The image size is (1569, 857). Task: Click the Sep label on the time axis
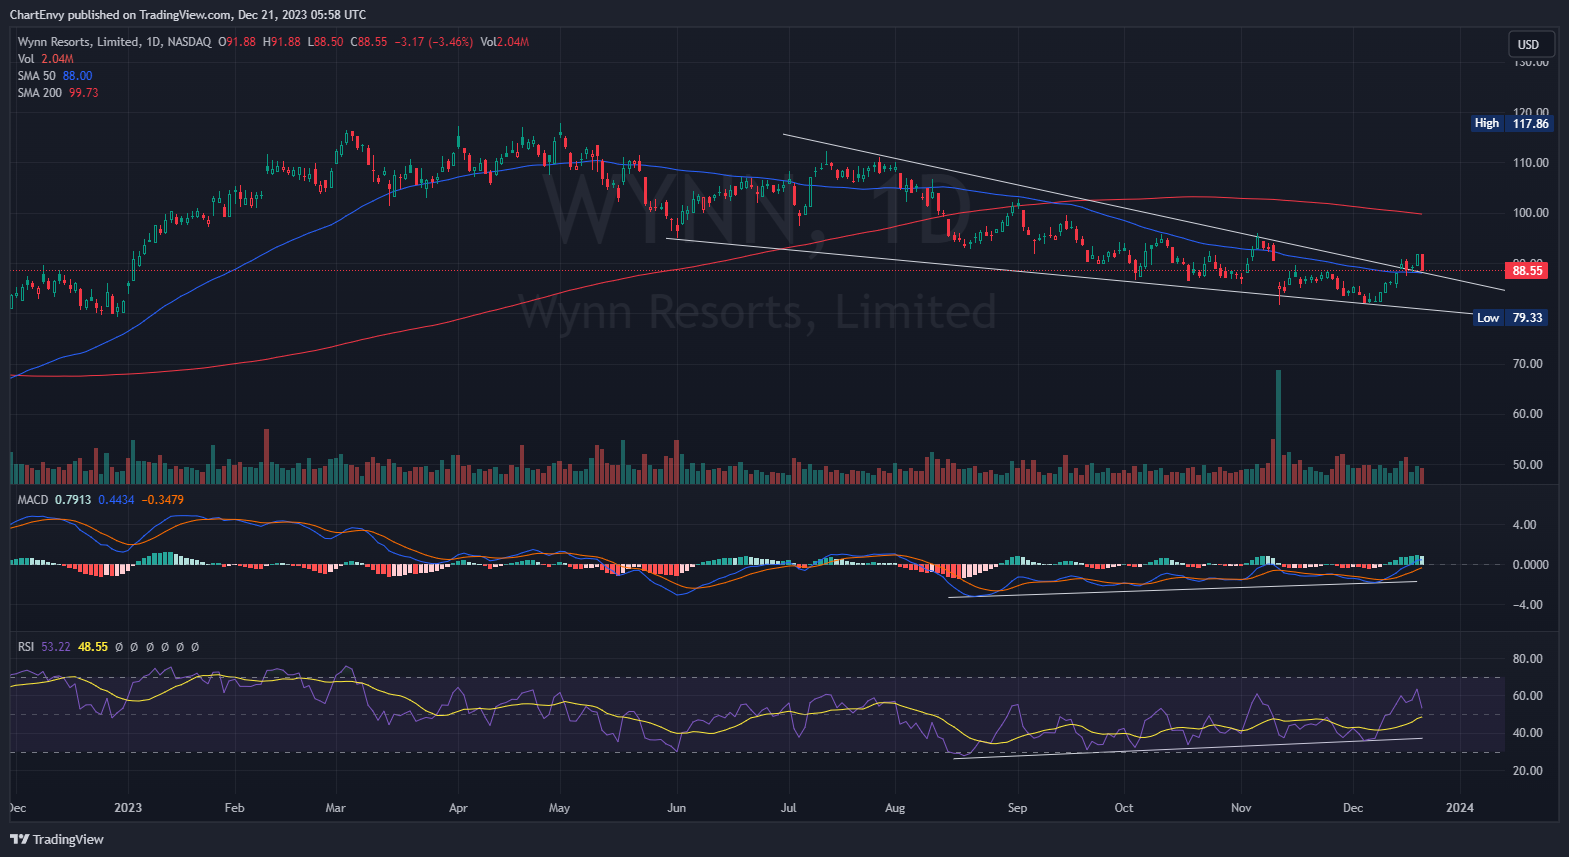(x=1017, y=808)
